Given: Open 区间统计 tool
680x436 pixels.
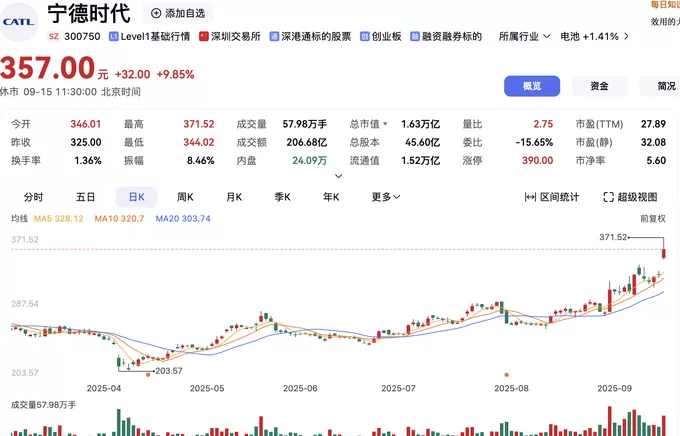Looking at the screenshot, I should [x=552, y=197].
